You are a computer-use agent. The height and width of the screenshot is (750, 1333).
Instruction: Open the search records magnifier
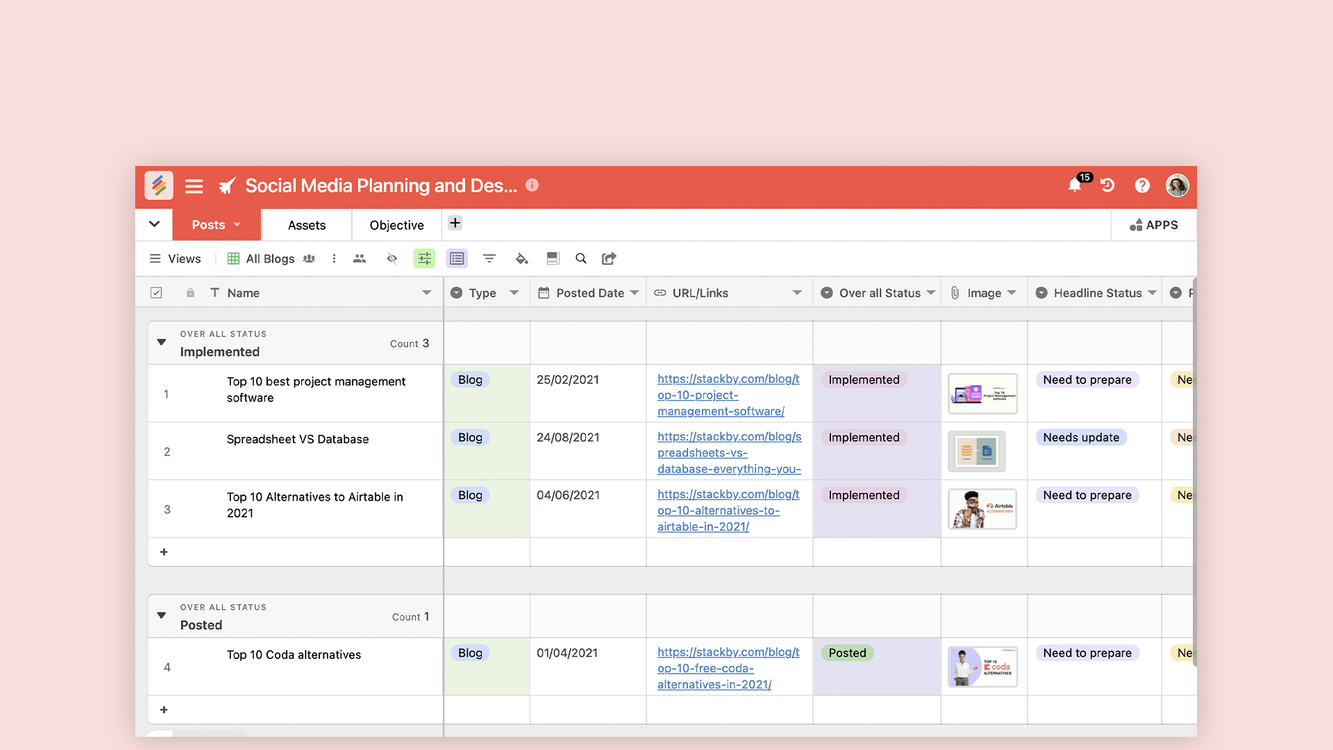(x=581, y=259)
